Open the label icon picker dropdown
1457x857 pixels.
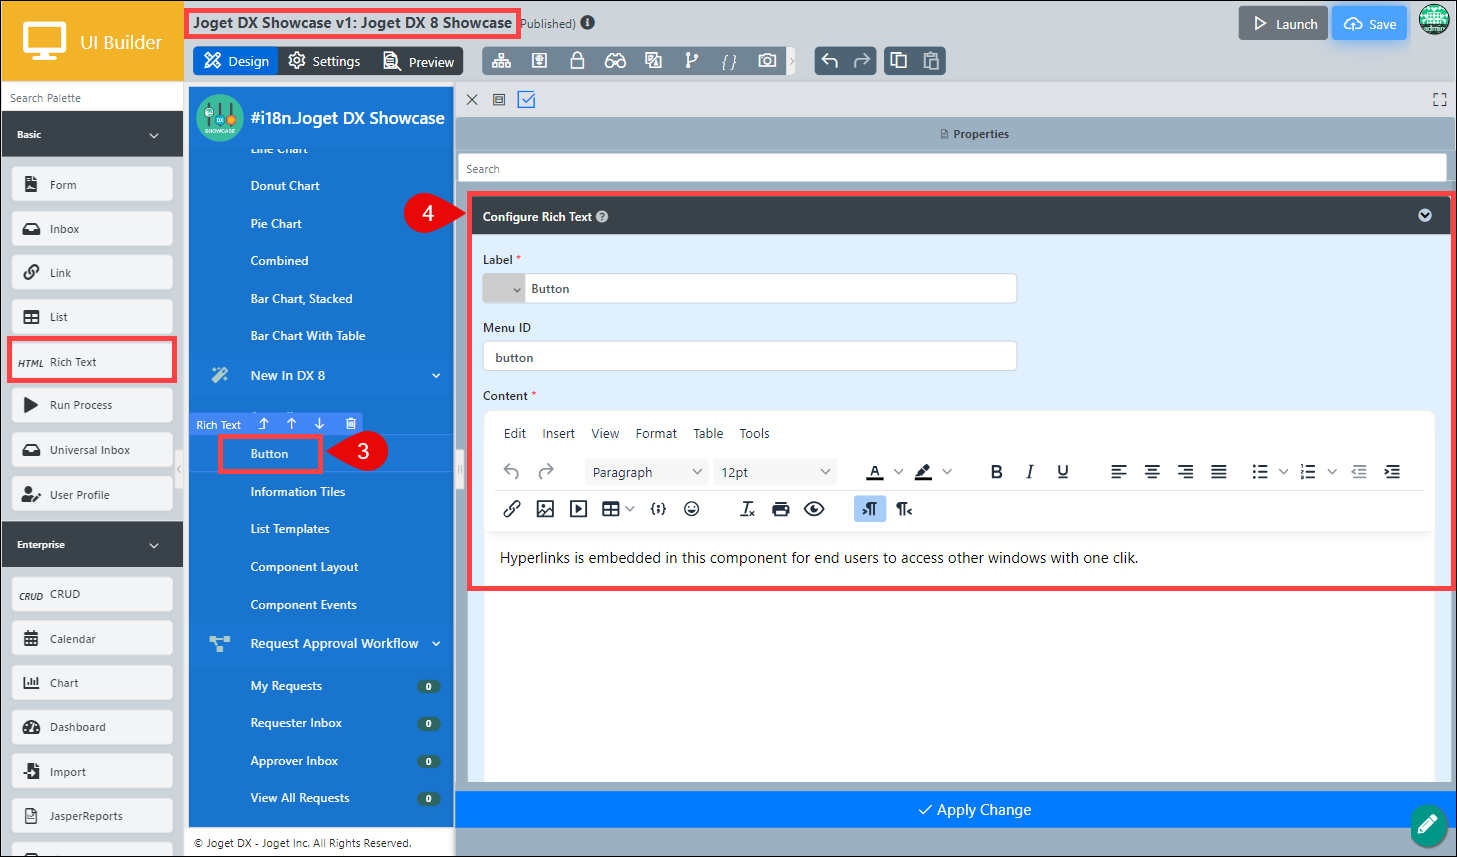point(504,289)
